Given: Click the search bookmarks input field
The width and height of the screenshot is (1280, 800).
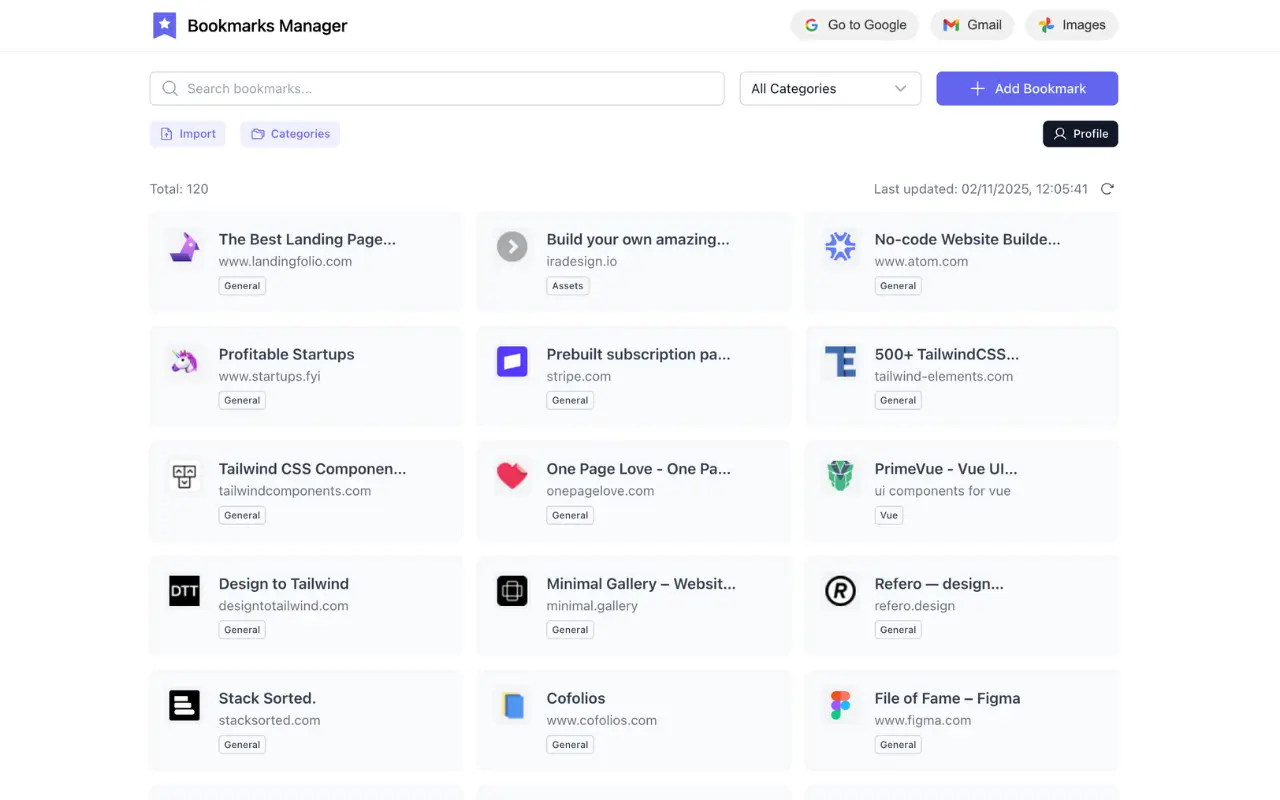Looking at the screenshot, I should pos(437,88).
